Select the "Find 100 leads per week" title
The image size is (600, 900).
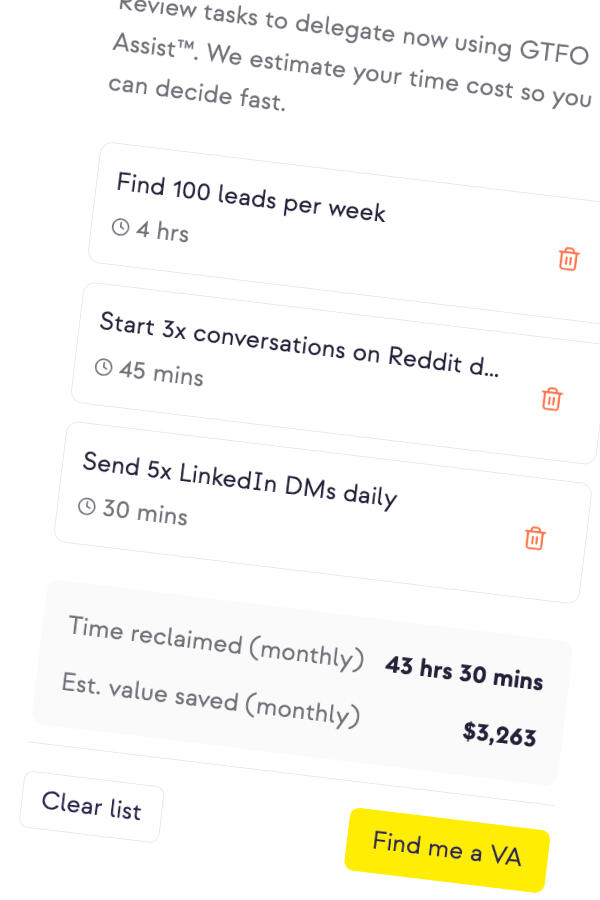(251, 198)
